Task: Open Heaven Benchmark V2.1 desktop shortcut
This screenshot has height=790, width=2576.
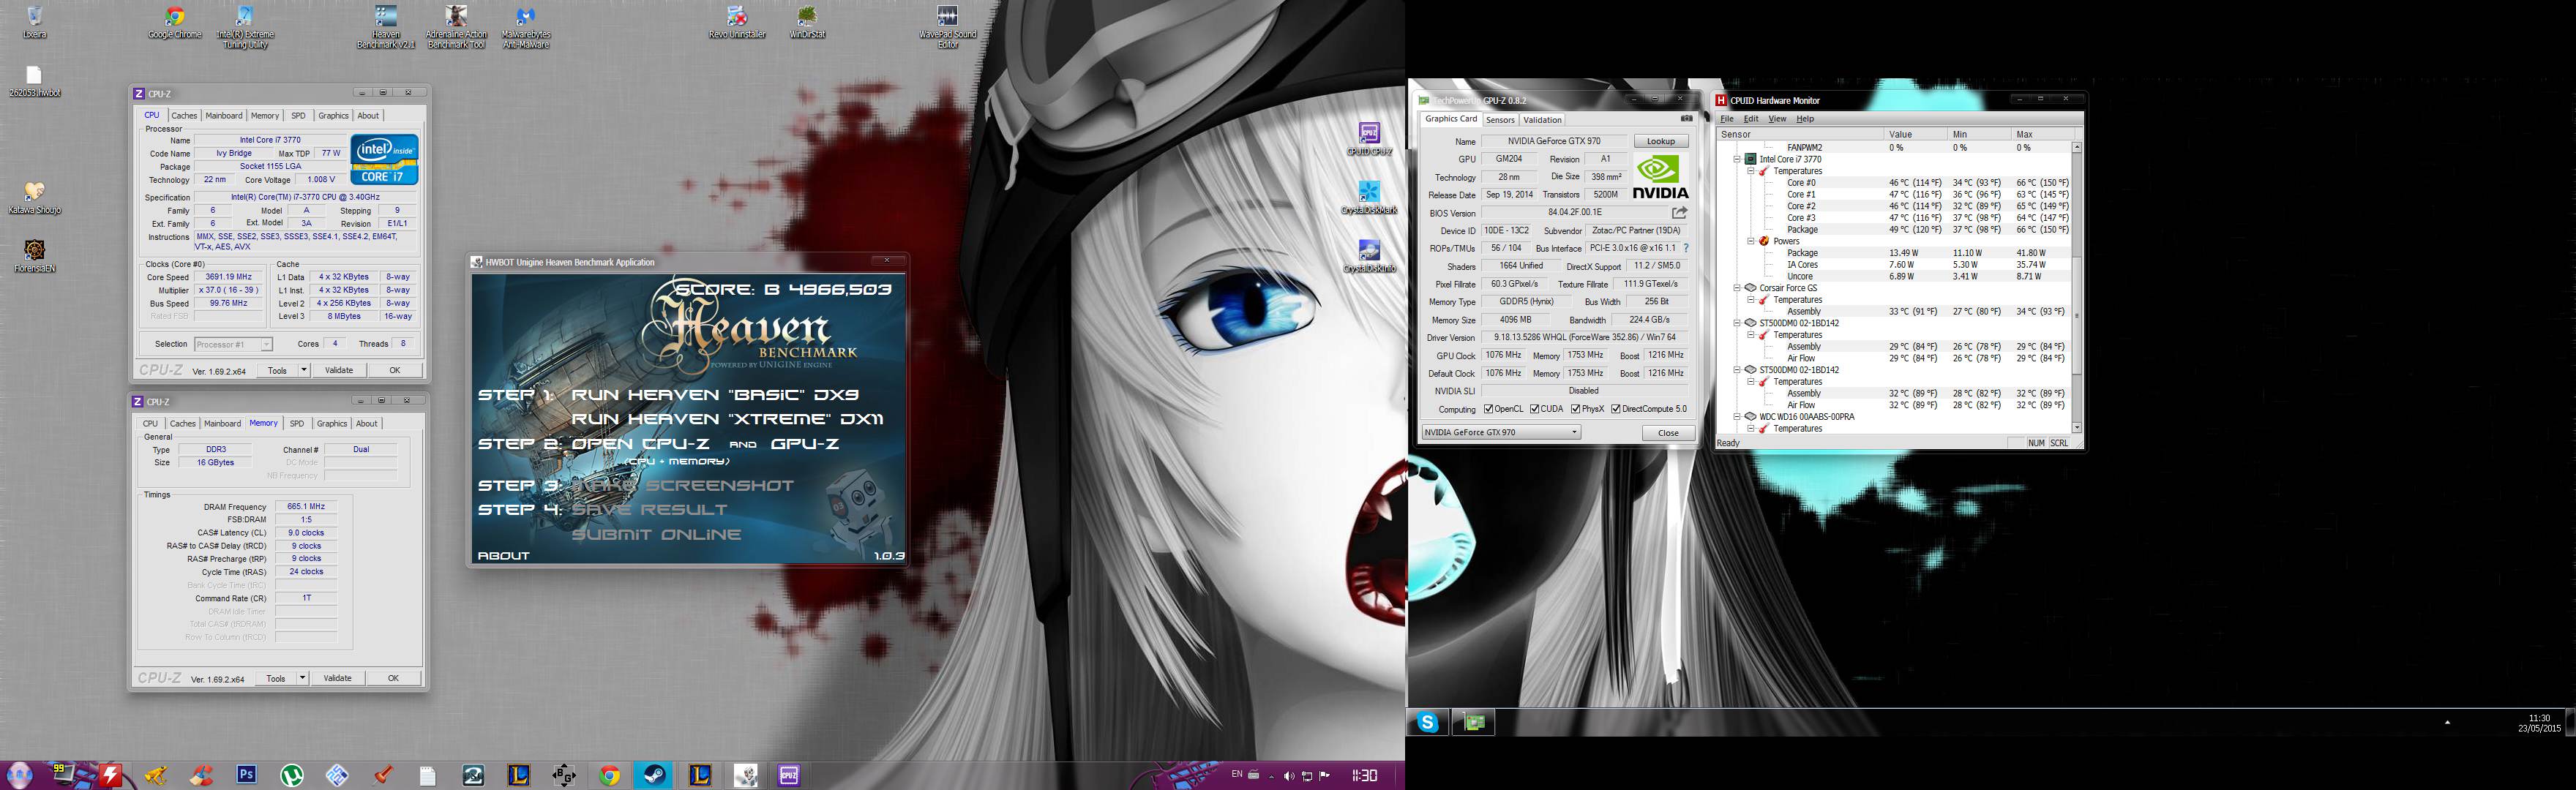Action: tap(386, 27)
